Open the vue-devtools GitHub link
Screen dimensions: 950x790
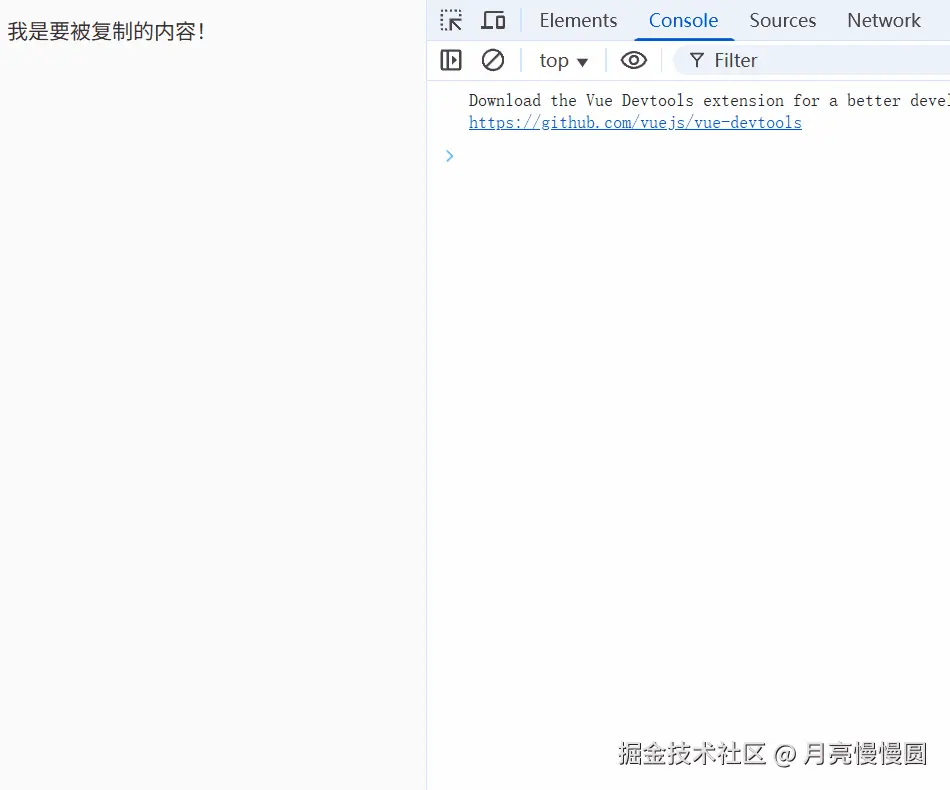click(x=634, y=122)
